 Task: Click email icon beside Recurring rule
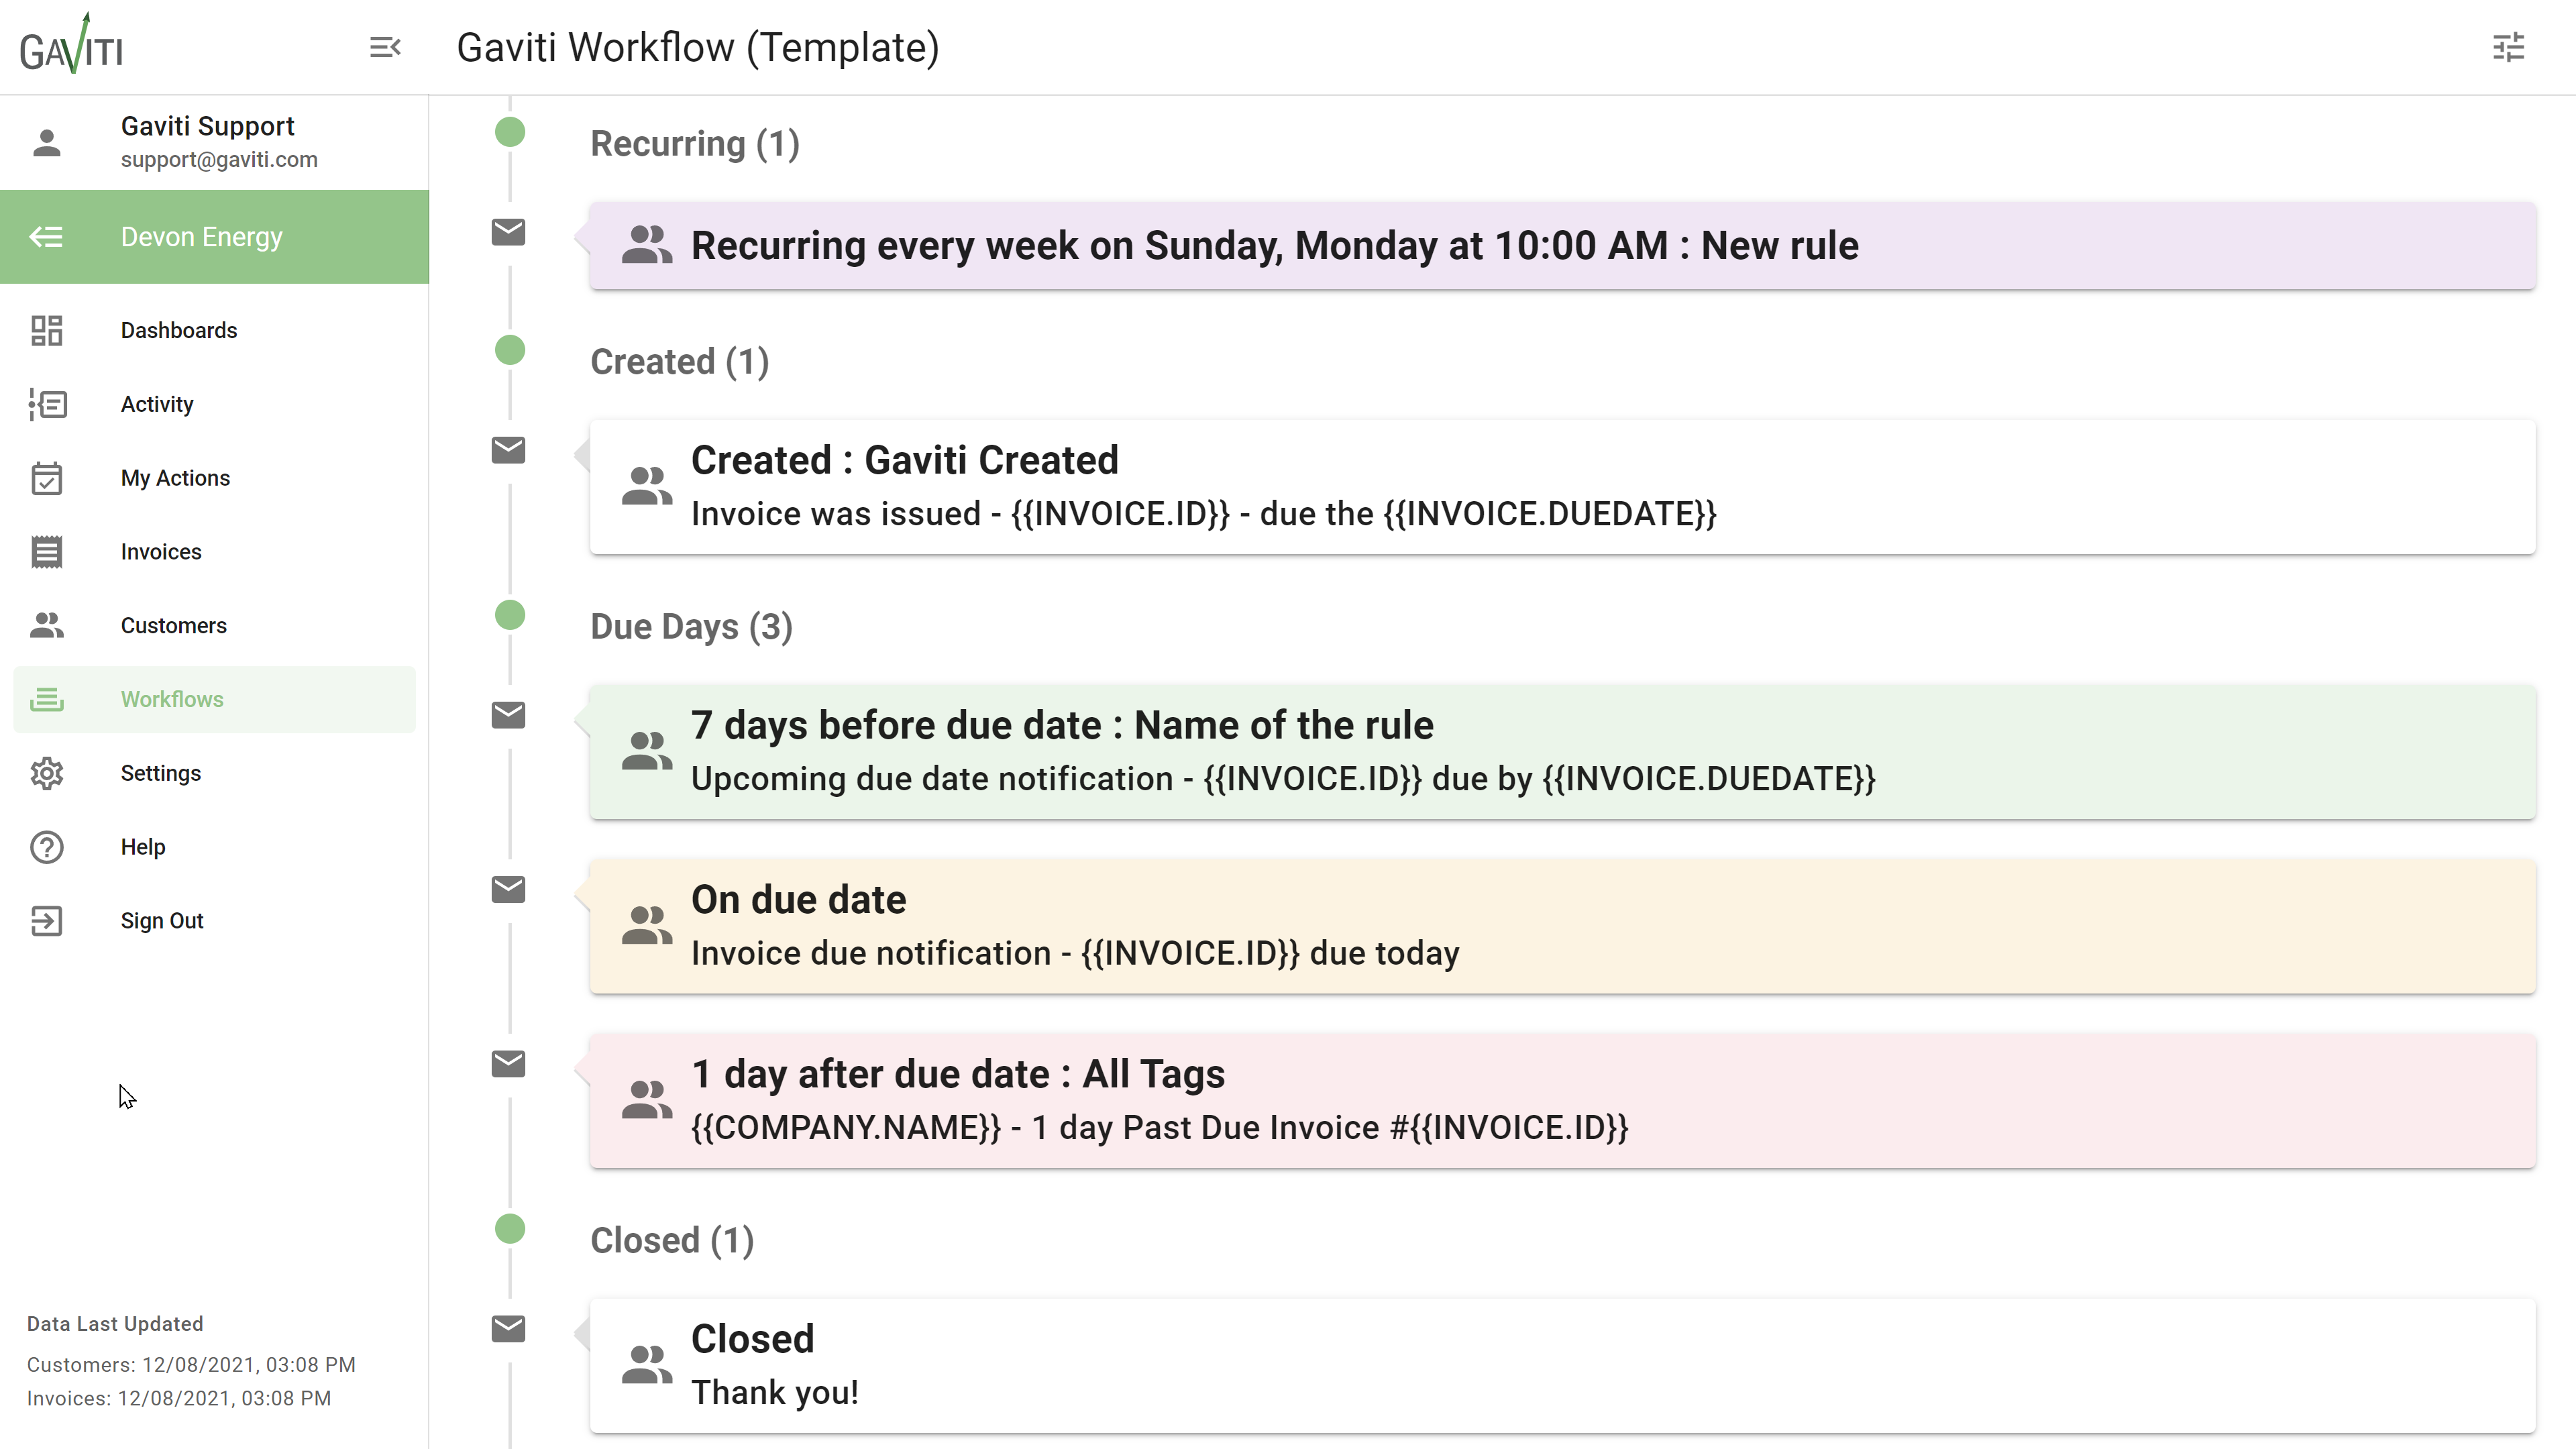pos(508,232)
